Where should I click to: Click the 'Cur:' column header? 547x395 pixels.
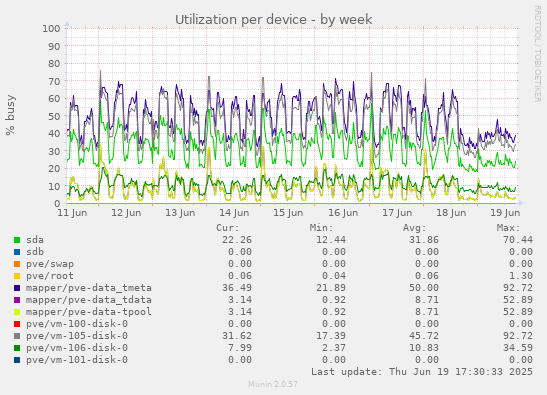point(228,228)
